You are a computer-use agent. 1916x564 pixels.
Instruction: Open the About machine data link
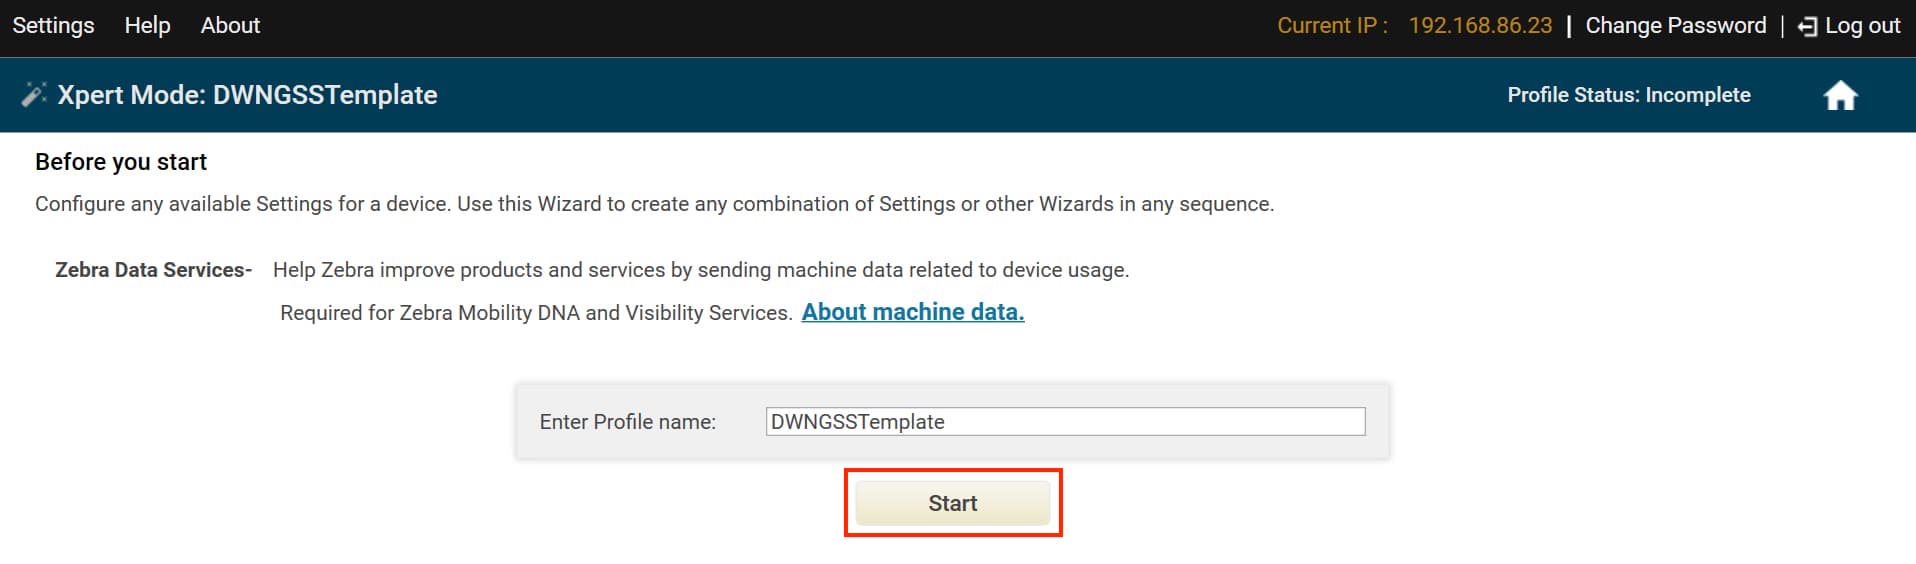(913, 312)
